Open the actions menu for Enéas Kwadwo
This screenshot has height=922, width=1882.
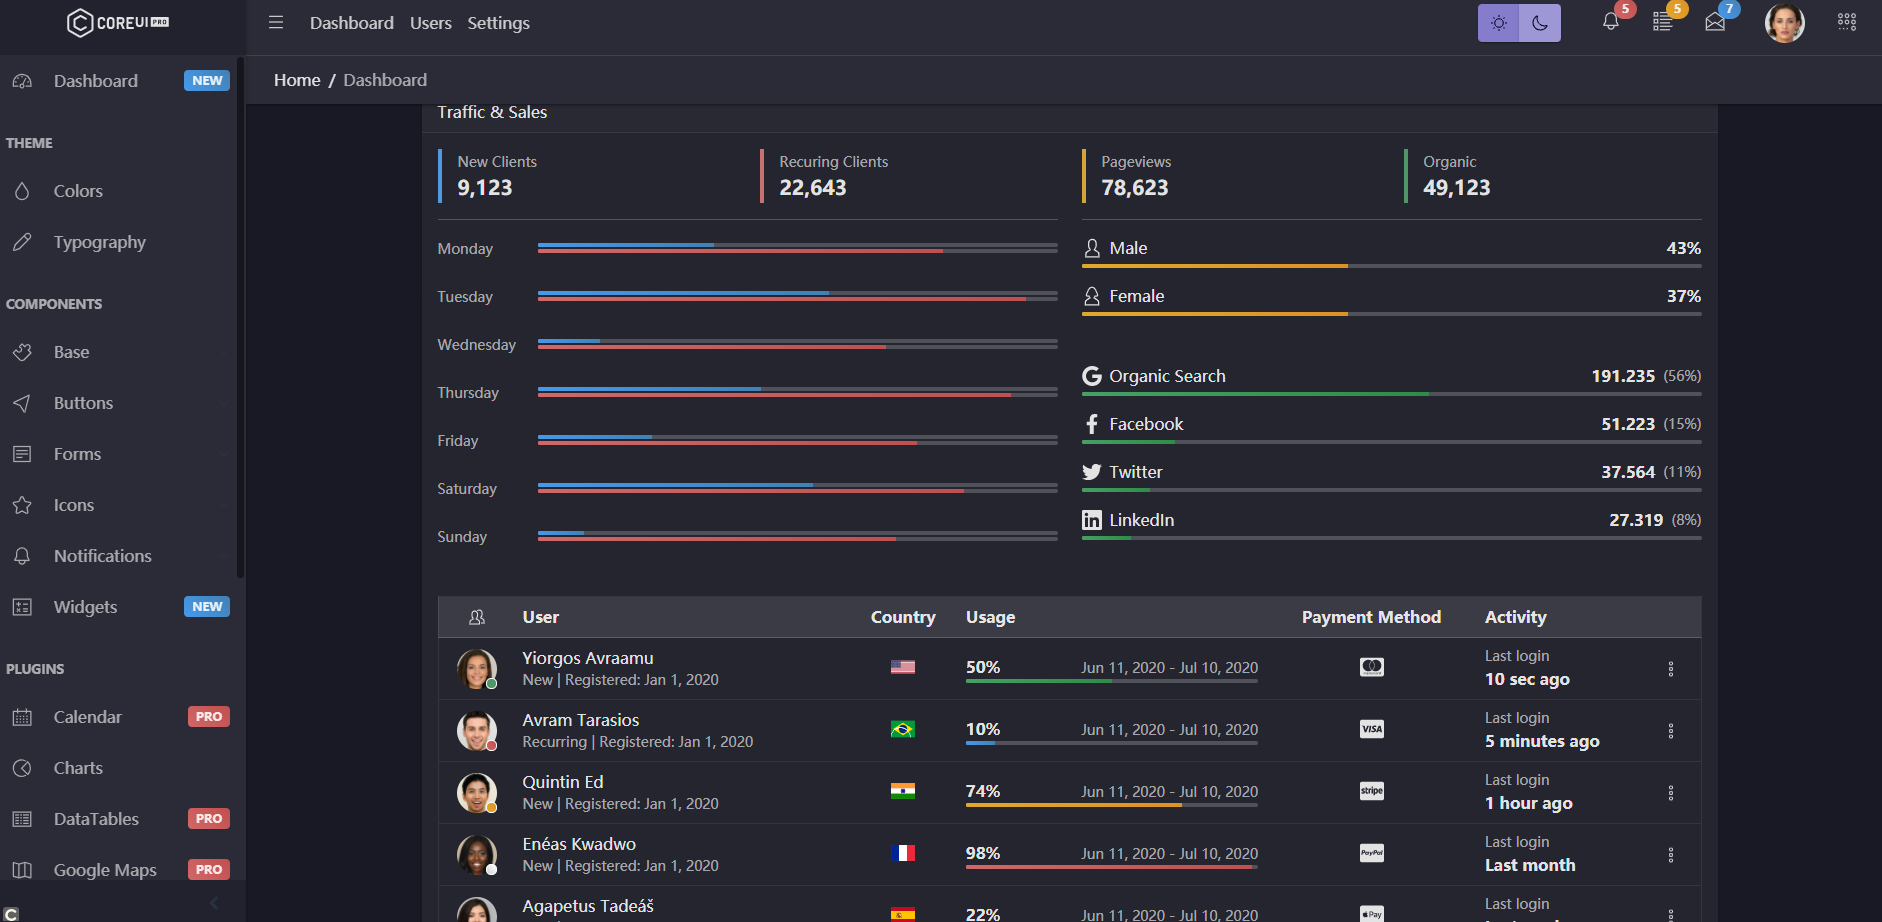pyautogui.click(x=1670, y=855)
